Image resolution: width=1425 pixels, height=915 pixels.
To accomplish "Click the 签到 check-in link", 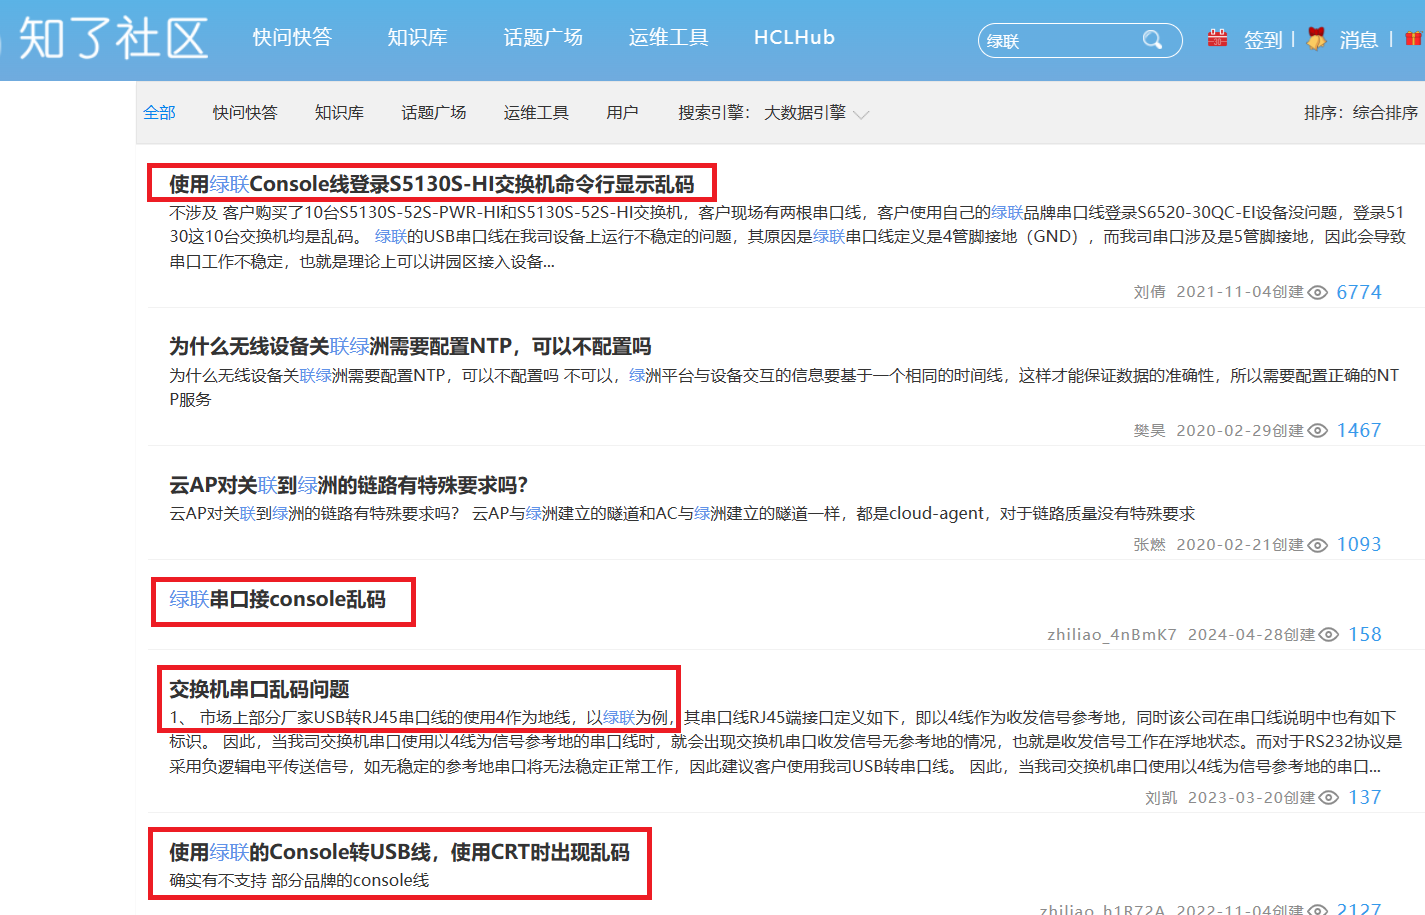I will coord(1263,40).
